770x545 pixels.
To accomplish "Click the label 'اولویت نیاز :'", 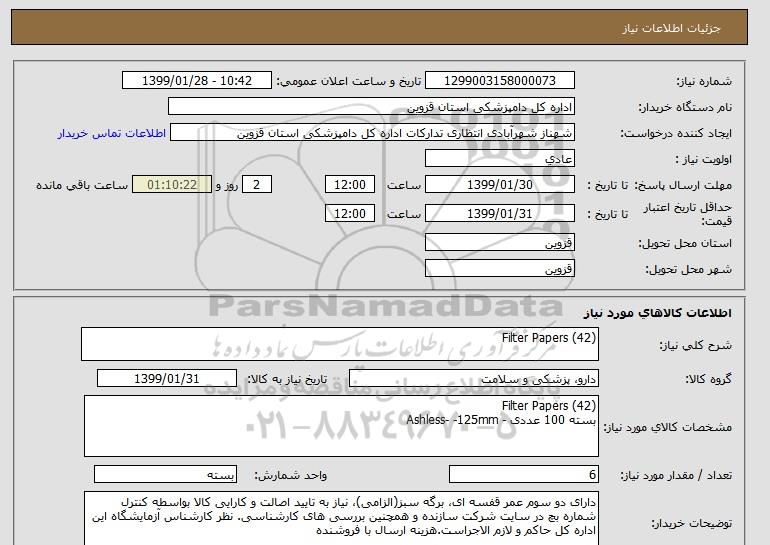I will point(704,159).
